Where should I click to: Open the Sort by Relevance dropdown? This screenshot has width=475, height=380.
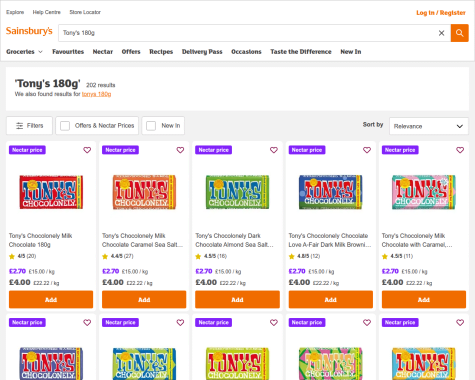(429, 126)
